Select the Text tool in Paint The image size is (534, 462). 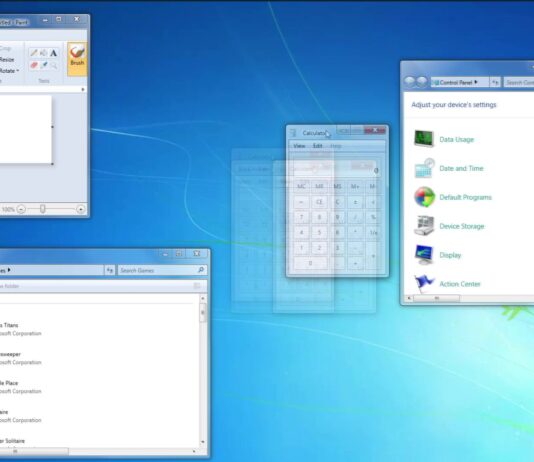53,53
